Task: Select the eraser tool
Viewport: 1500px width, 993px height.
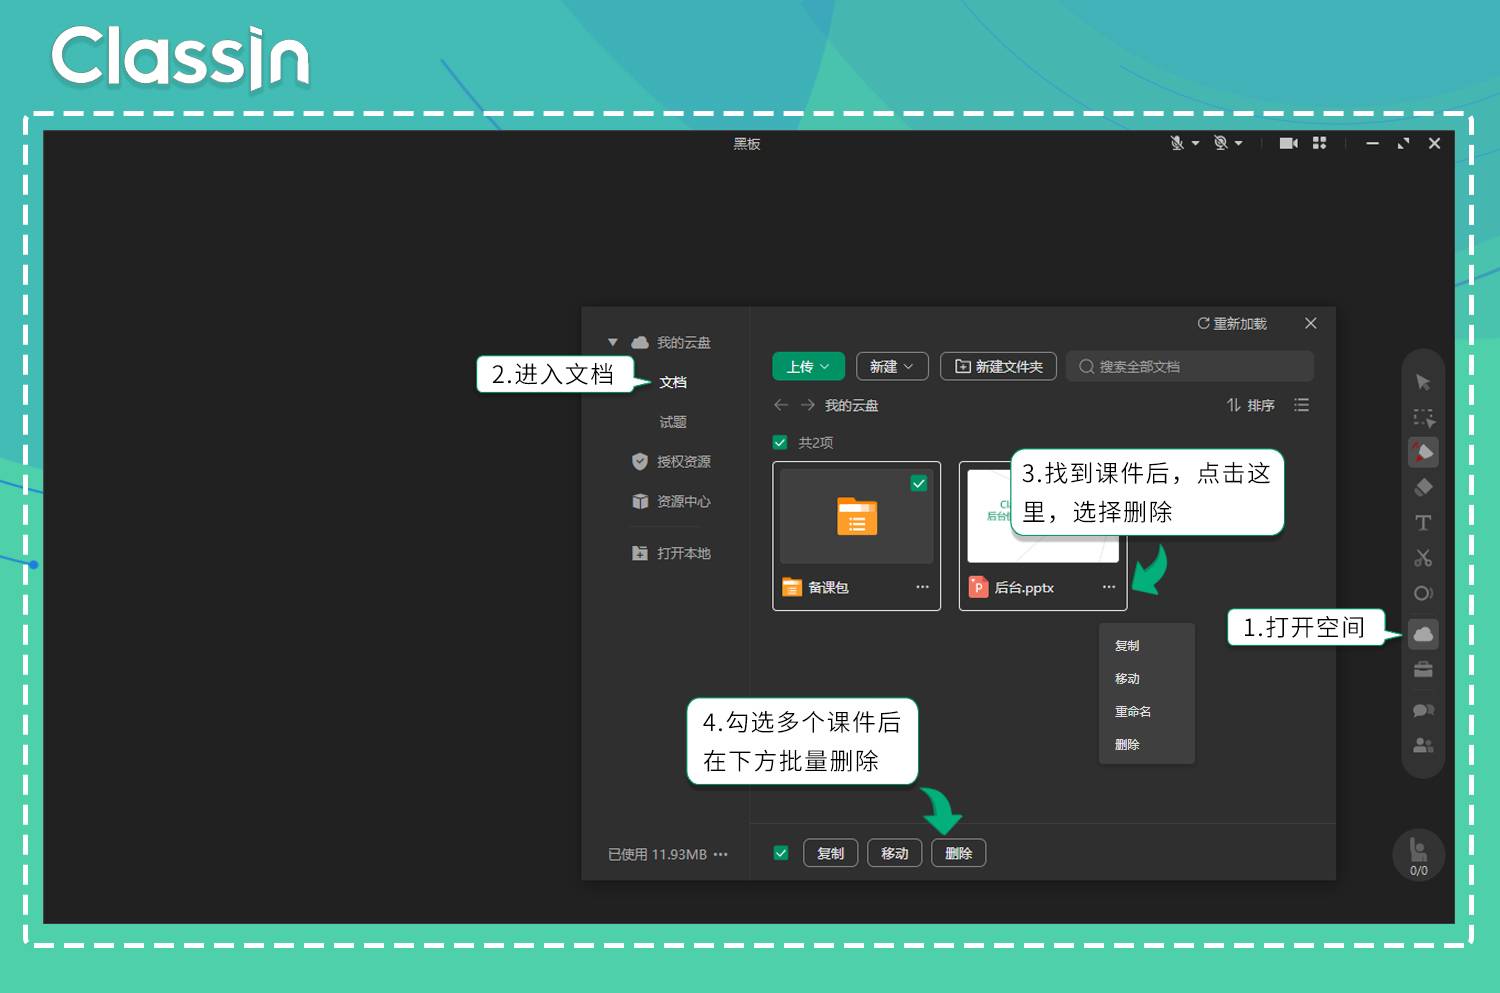Action: point(1423,487)
